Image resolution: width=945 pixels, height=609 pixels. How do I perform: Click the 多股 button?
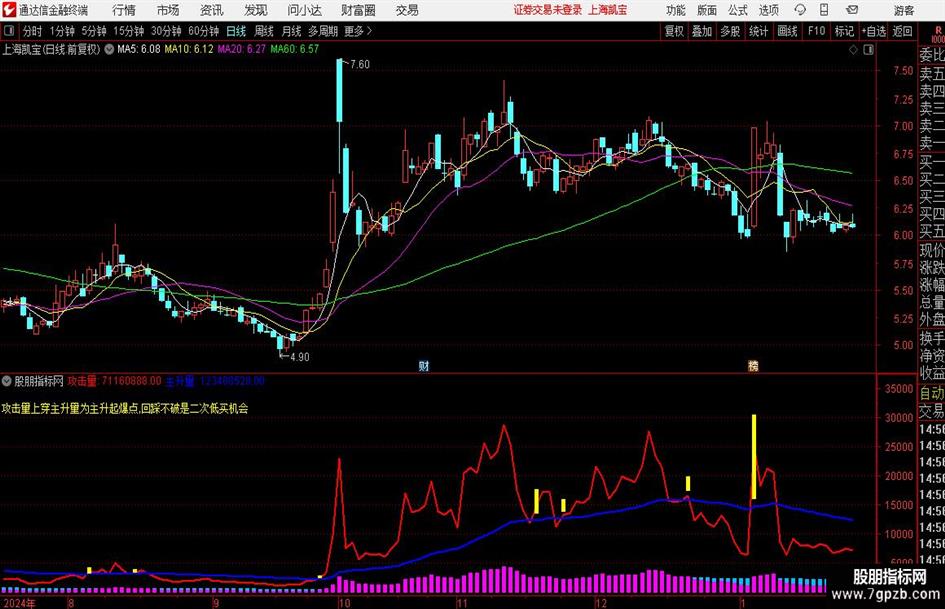(730, 31)
